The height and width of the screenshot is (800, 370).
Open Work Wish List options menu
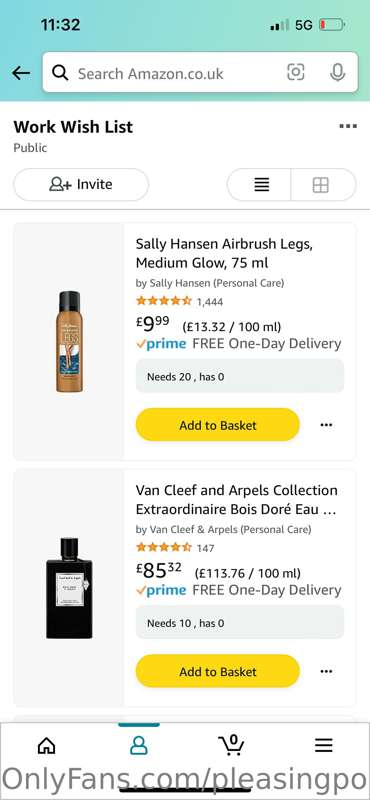coord(348,126)
